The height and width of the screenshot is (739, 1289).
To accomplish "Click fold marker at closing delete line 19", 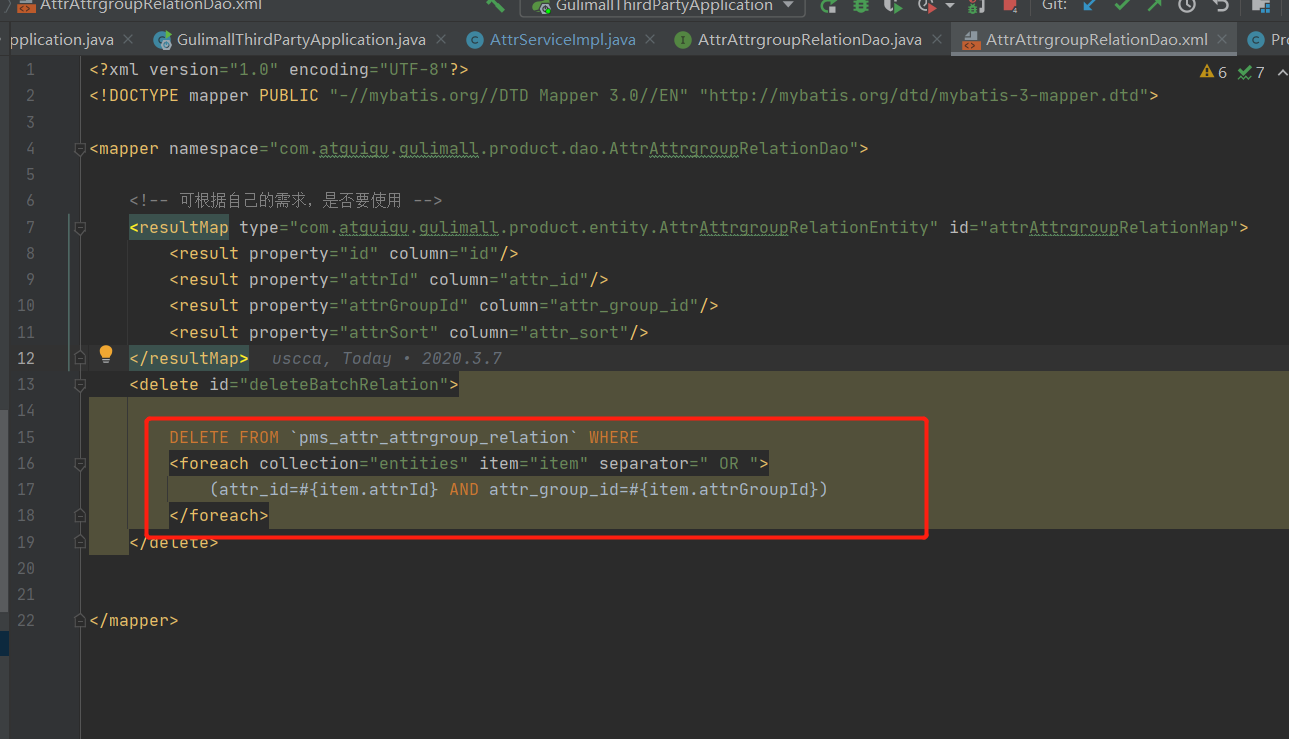I will pos(80,542).
